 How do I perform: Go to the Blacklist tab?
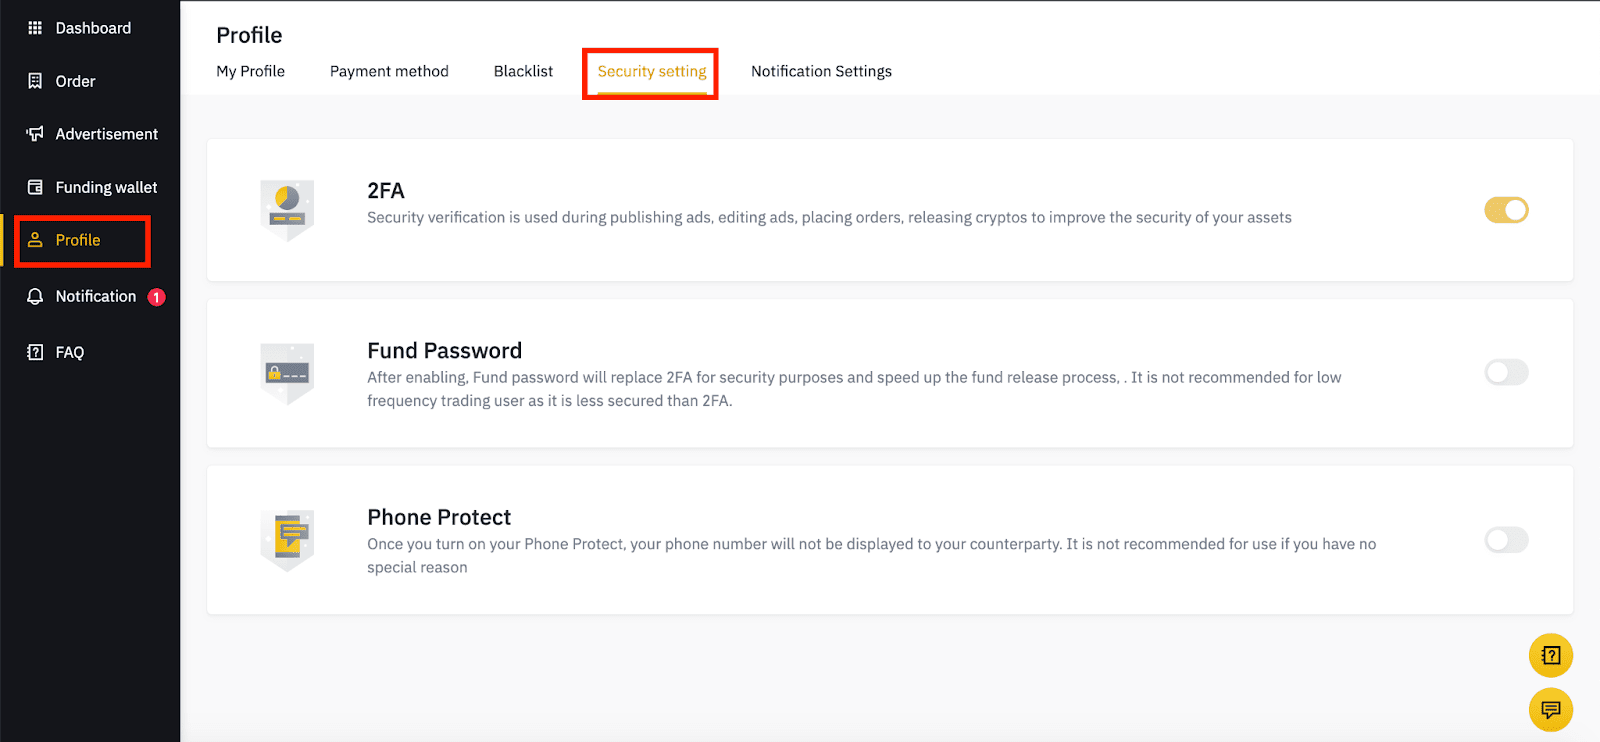coord(523,71)
